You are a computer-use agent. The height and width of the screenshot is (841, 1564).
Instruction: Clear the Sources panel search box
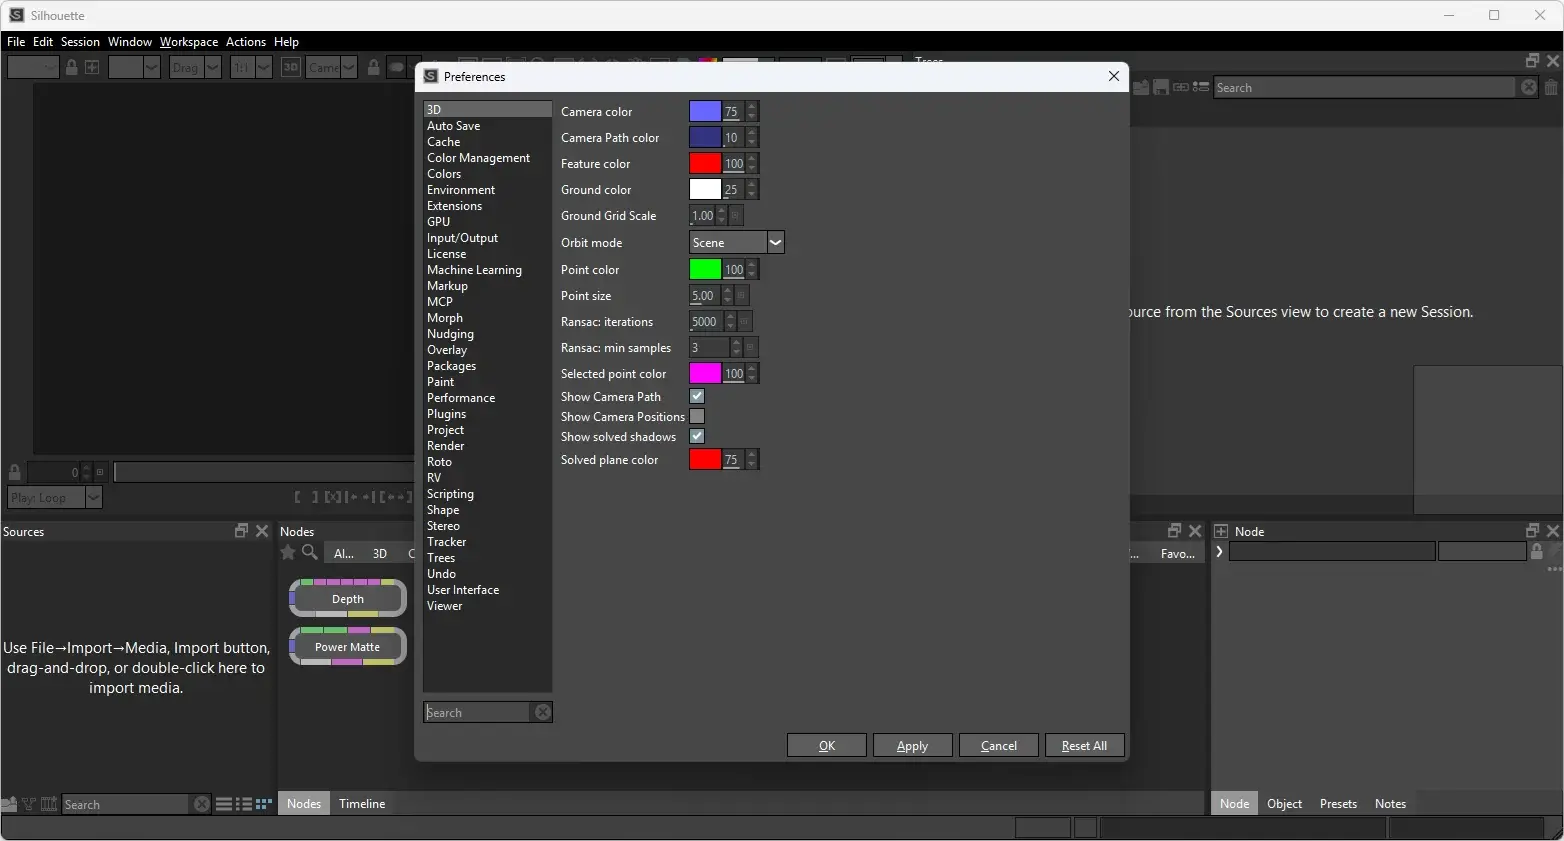202,804
